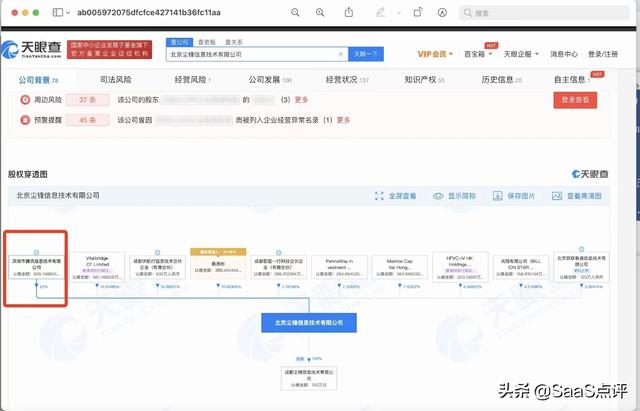Show the markup toolbar circle-A icon
This screenshot has height=411, width=640.
click(x=442, y=13)
